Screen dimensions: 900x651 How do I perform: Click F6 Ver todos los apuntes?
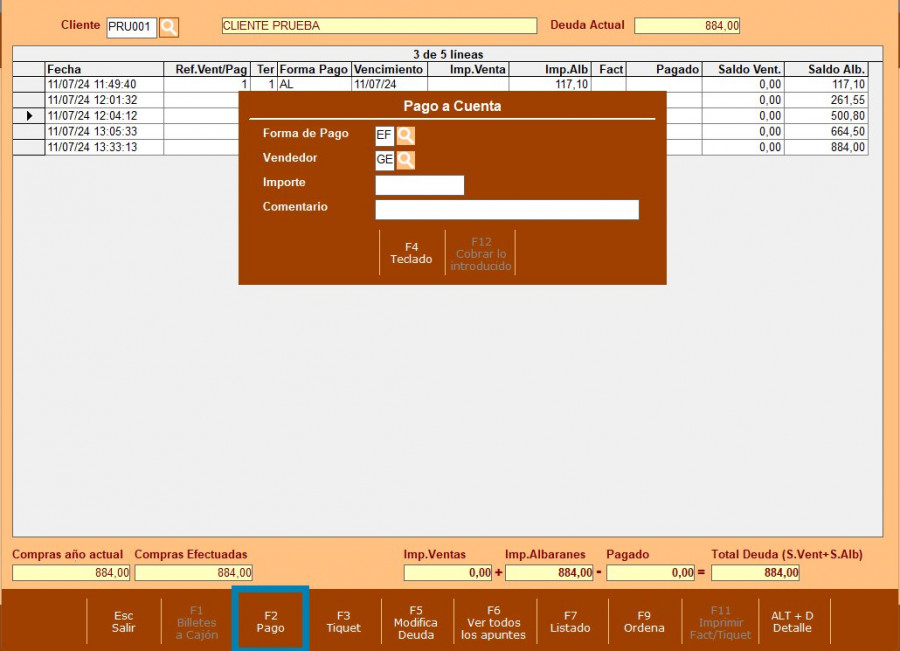pyautogui.click(x=493, y=622)
